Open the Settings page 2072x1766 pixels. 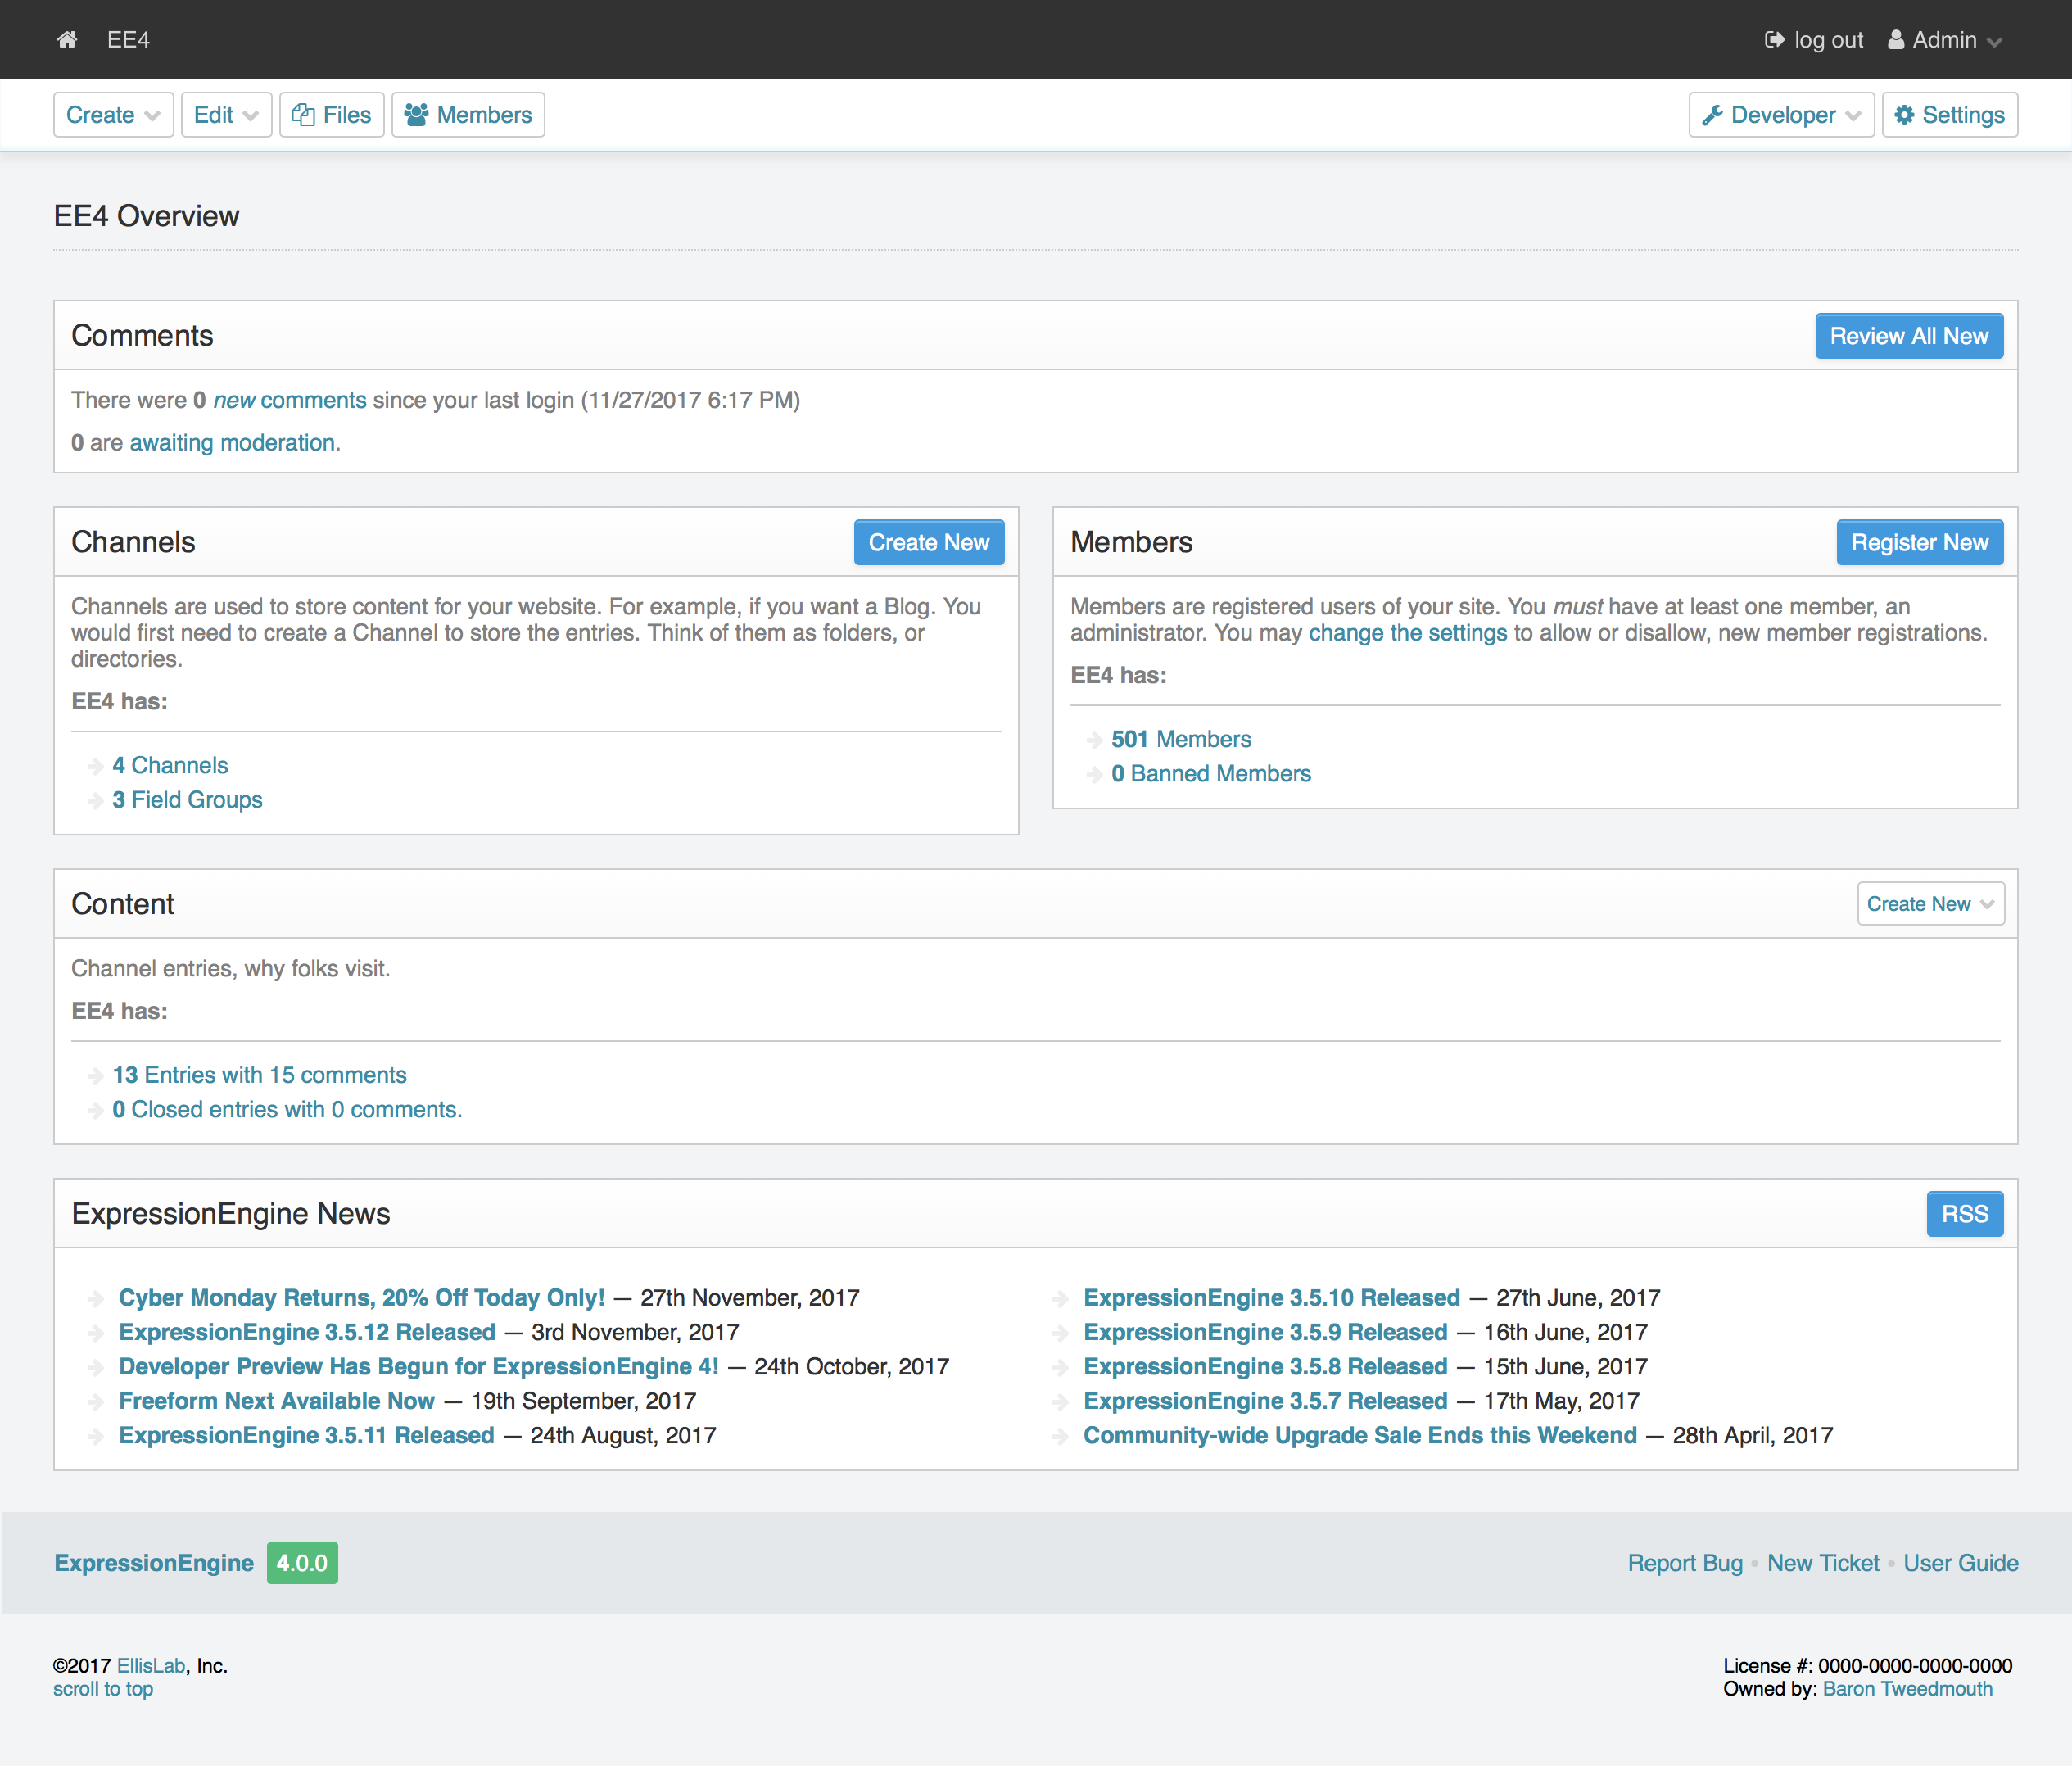tap(1949, 115)
